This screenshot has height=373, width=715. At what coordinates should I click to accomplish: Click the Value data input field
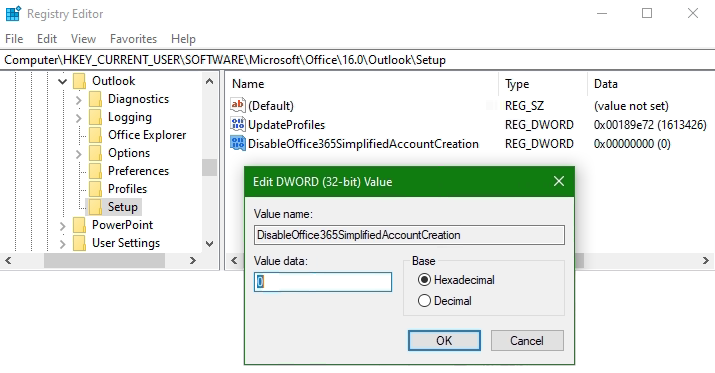323,282
